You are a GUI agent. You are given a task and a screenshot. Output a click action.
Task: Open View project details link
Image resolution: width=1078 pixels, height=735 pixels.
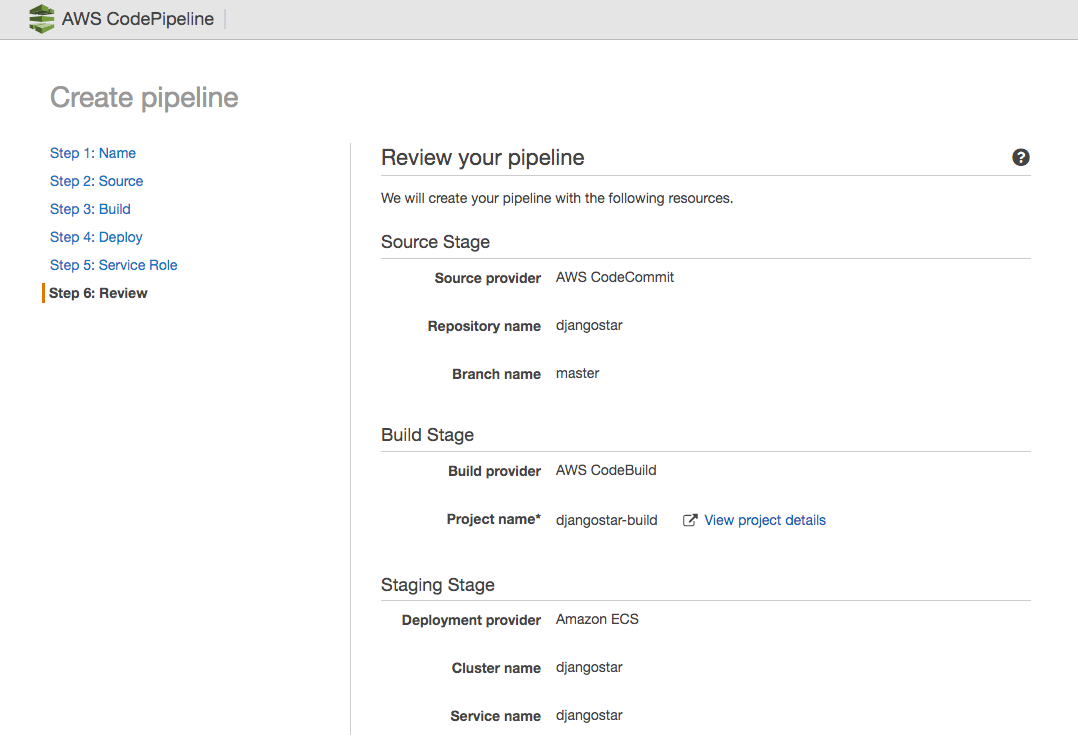point(764,520)
